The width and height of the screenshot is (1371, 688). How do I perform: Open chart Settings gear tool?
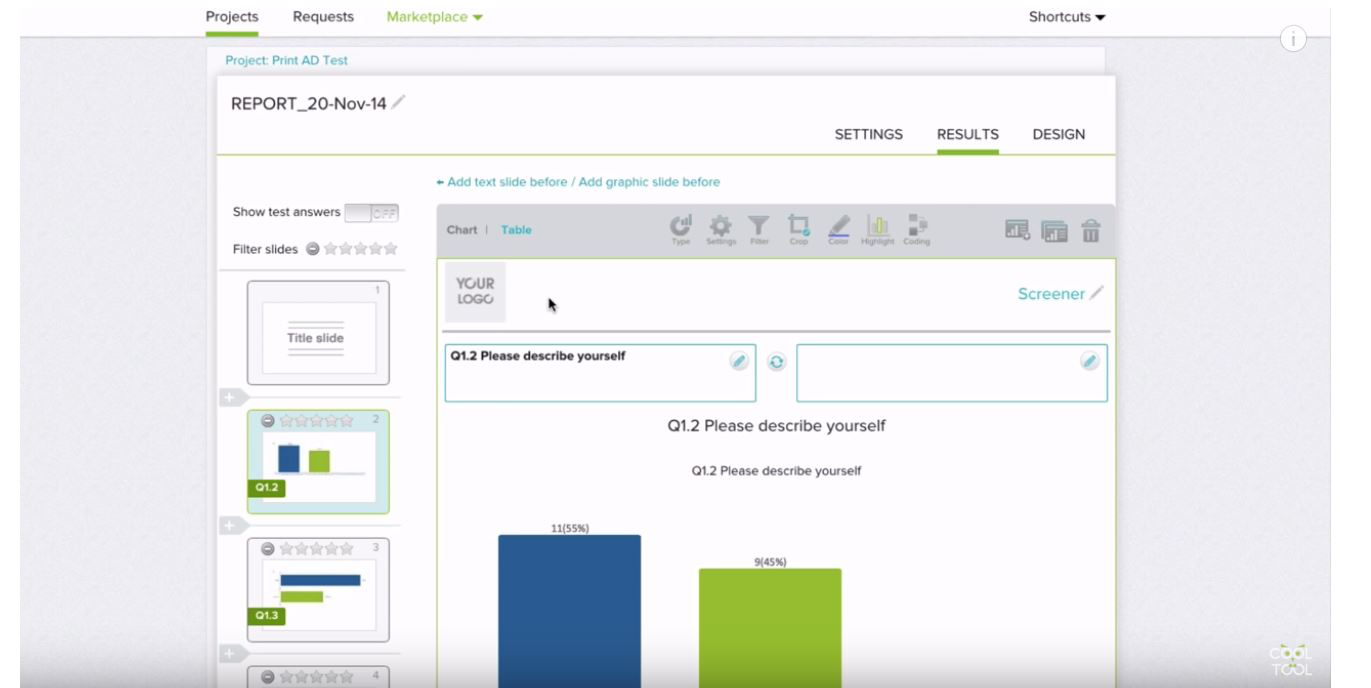720,229
